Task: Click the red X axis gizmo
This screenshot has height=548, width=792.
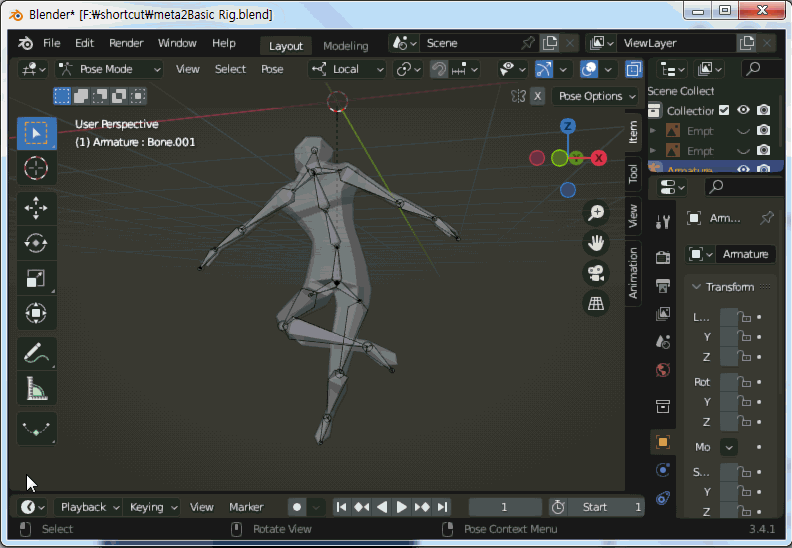Action: [598, 158]
